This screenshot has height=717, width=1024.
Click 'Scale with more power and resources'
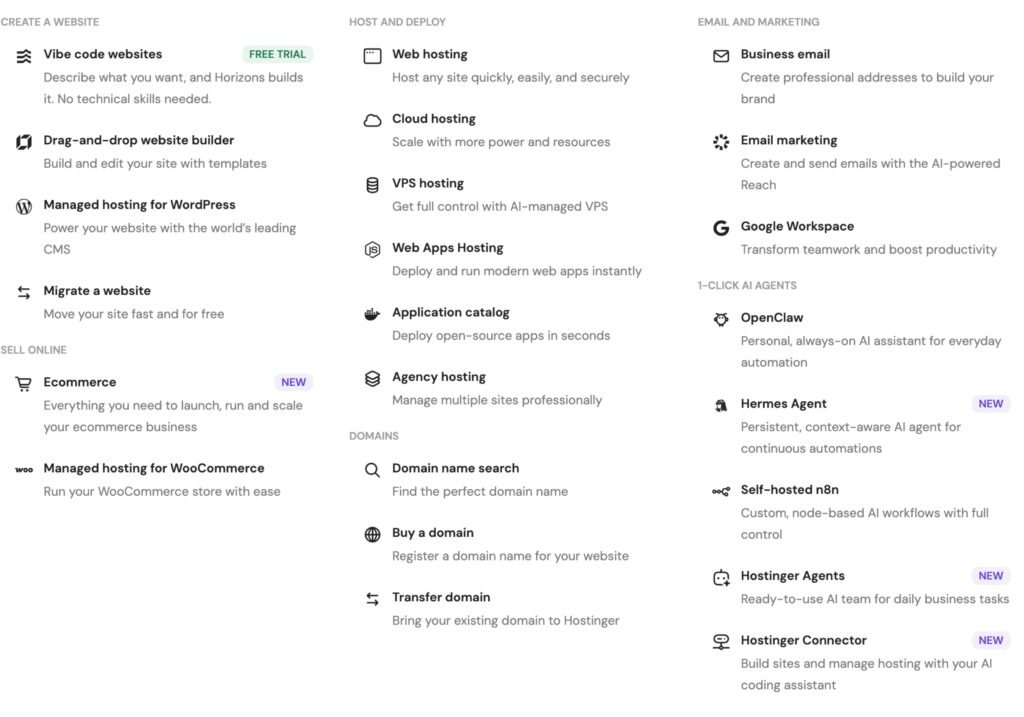(x=501, y=142)
